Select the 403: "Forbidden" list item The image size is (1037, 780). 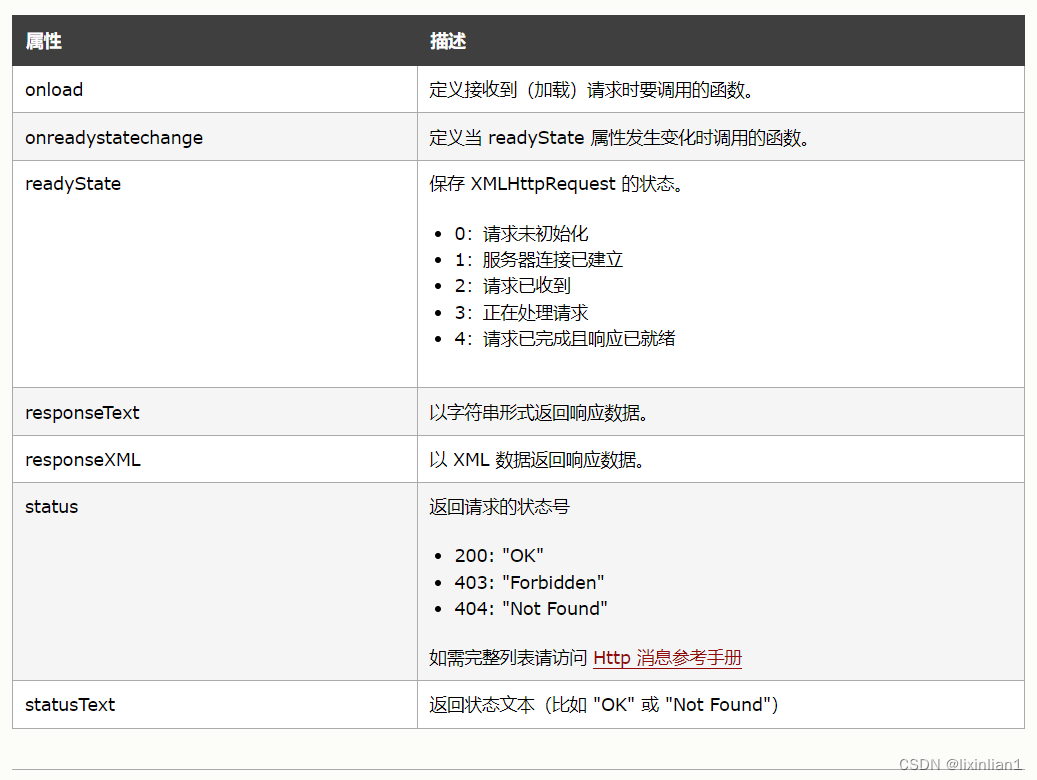click(x=531, y=582)
